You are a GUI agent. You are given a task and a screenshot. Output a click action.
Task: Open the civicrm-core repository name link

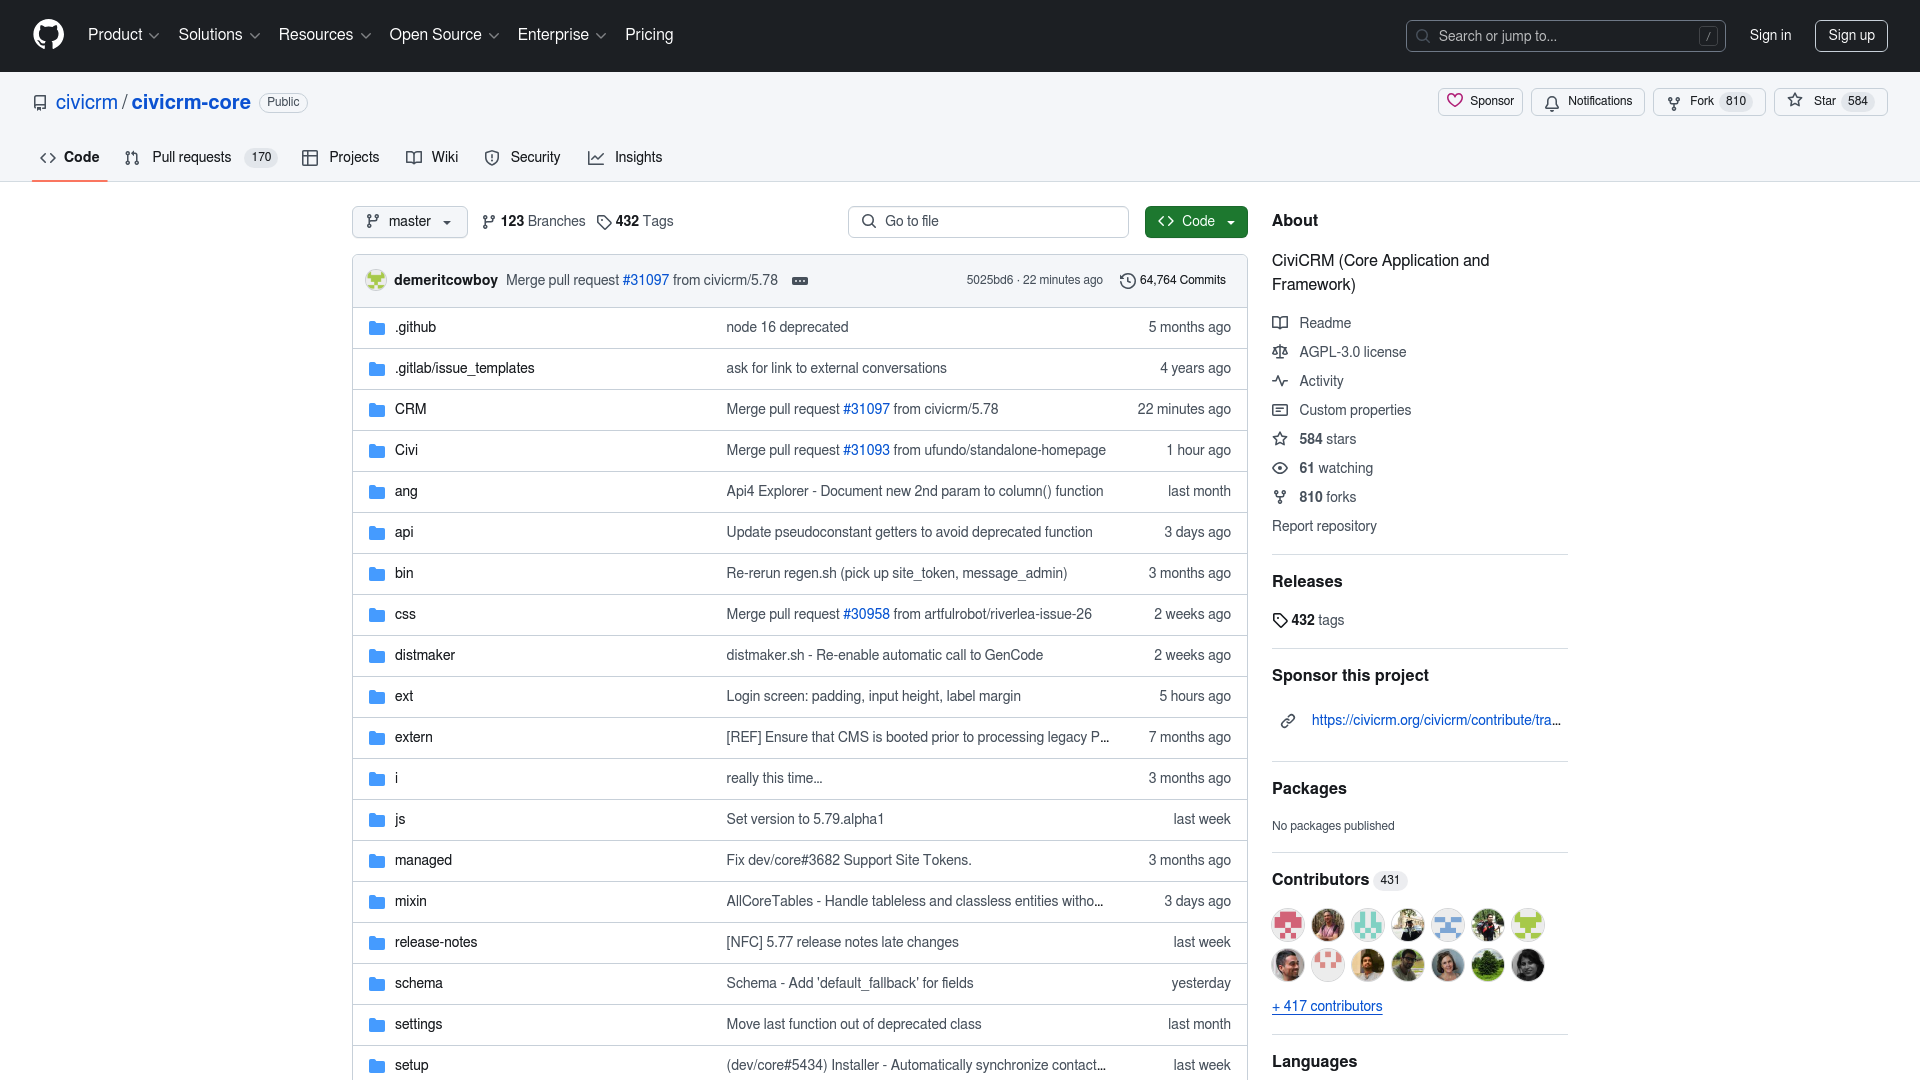click(x=191, y=102)
